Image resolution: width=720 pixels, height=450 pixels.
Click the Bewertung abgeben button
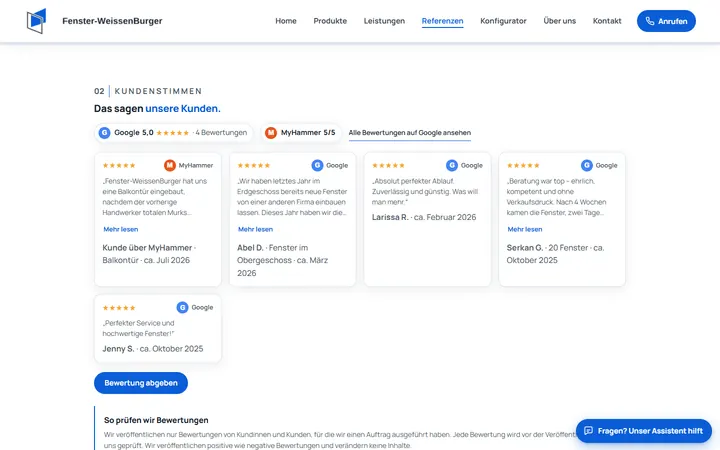point(141,383)
